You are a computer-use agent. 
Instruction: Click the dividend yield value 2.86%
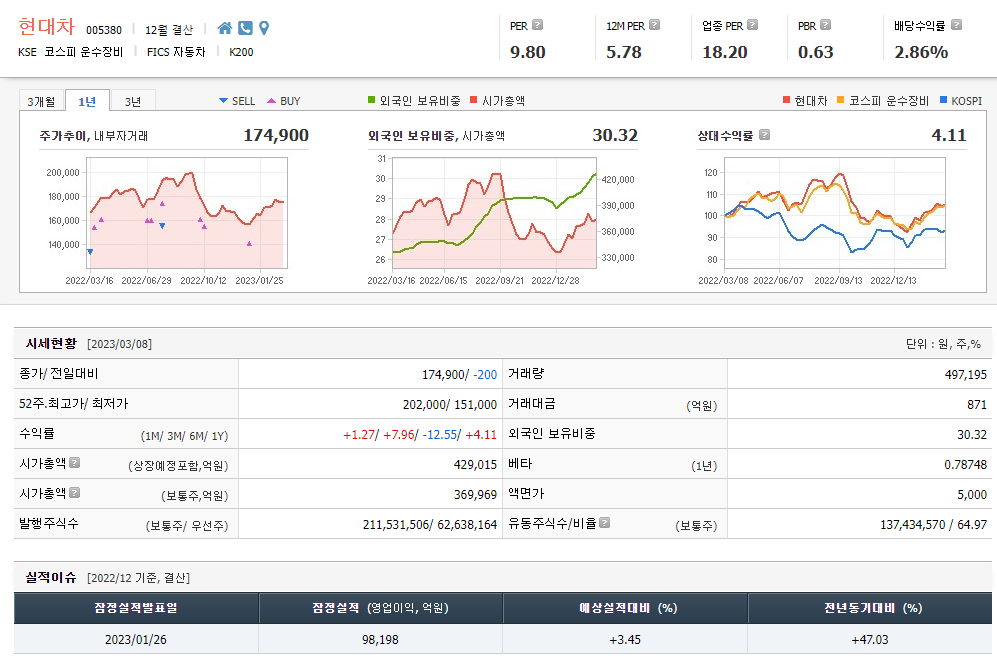pos(921,52)
